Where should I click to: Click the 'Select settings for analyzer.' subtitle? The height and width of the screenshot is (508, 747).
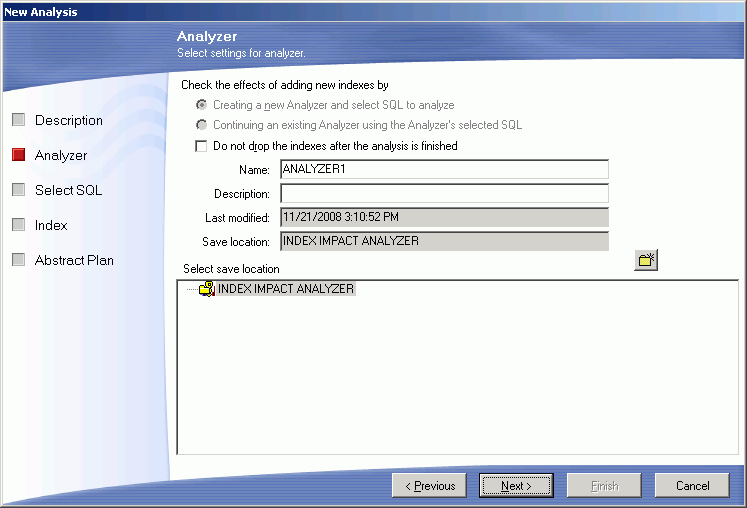(242, 53)
